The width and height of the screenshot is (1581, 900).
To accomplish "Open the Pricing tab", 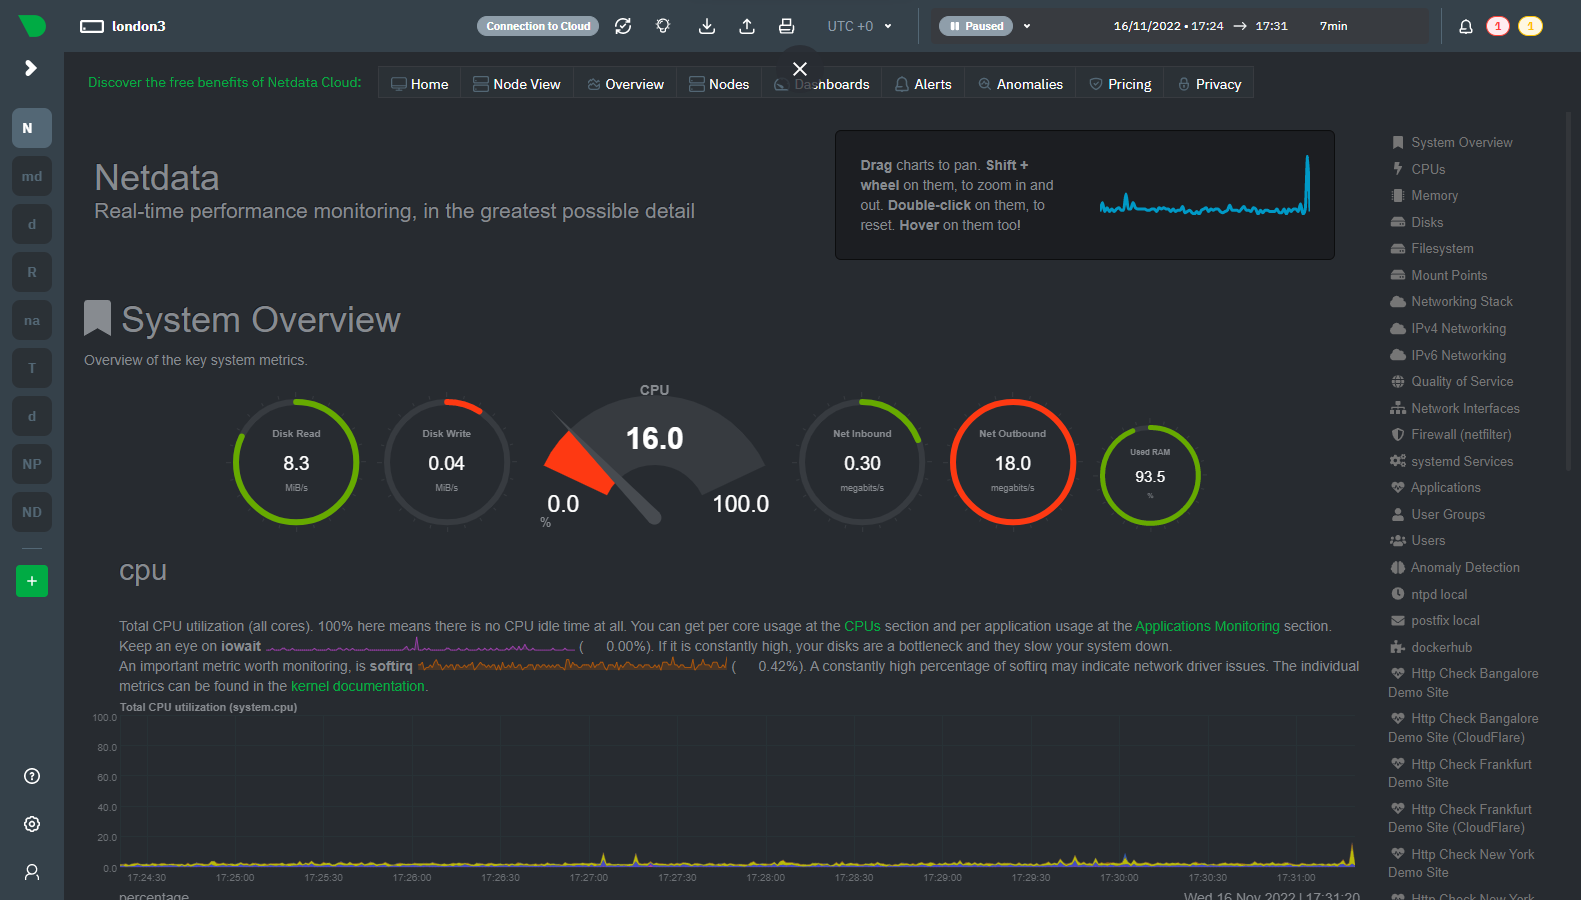I will coord(1120,84).
